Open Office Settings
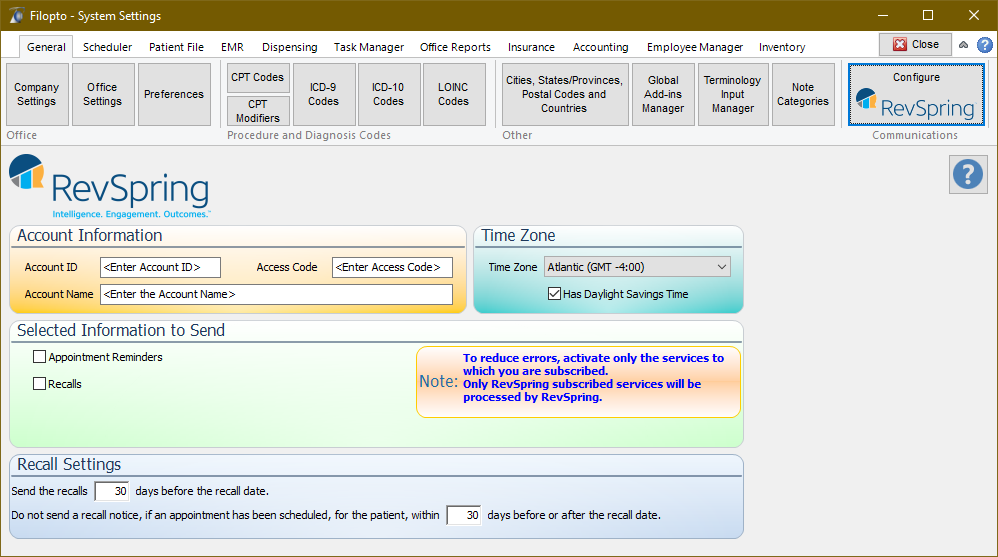998x557 pixels. [x=102, y=94]
